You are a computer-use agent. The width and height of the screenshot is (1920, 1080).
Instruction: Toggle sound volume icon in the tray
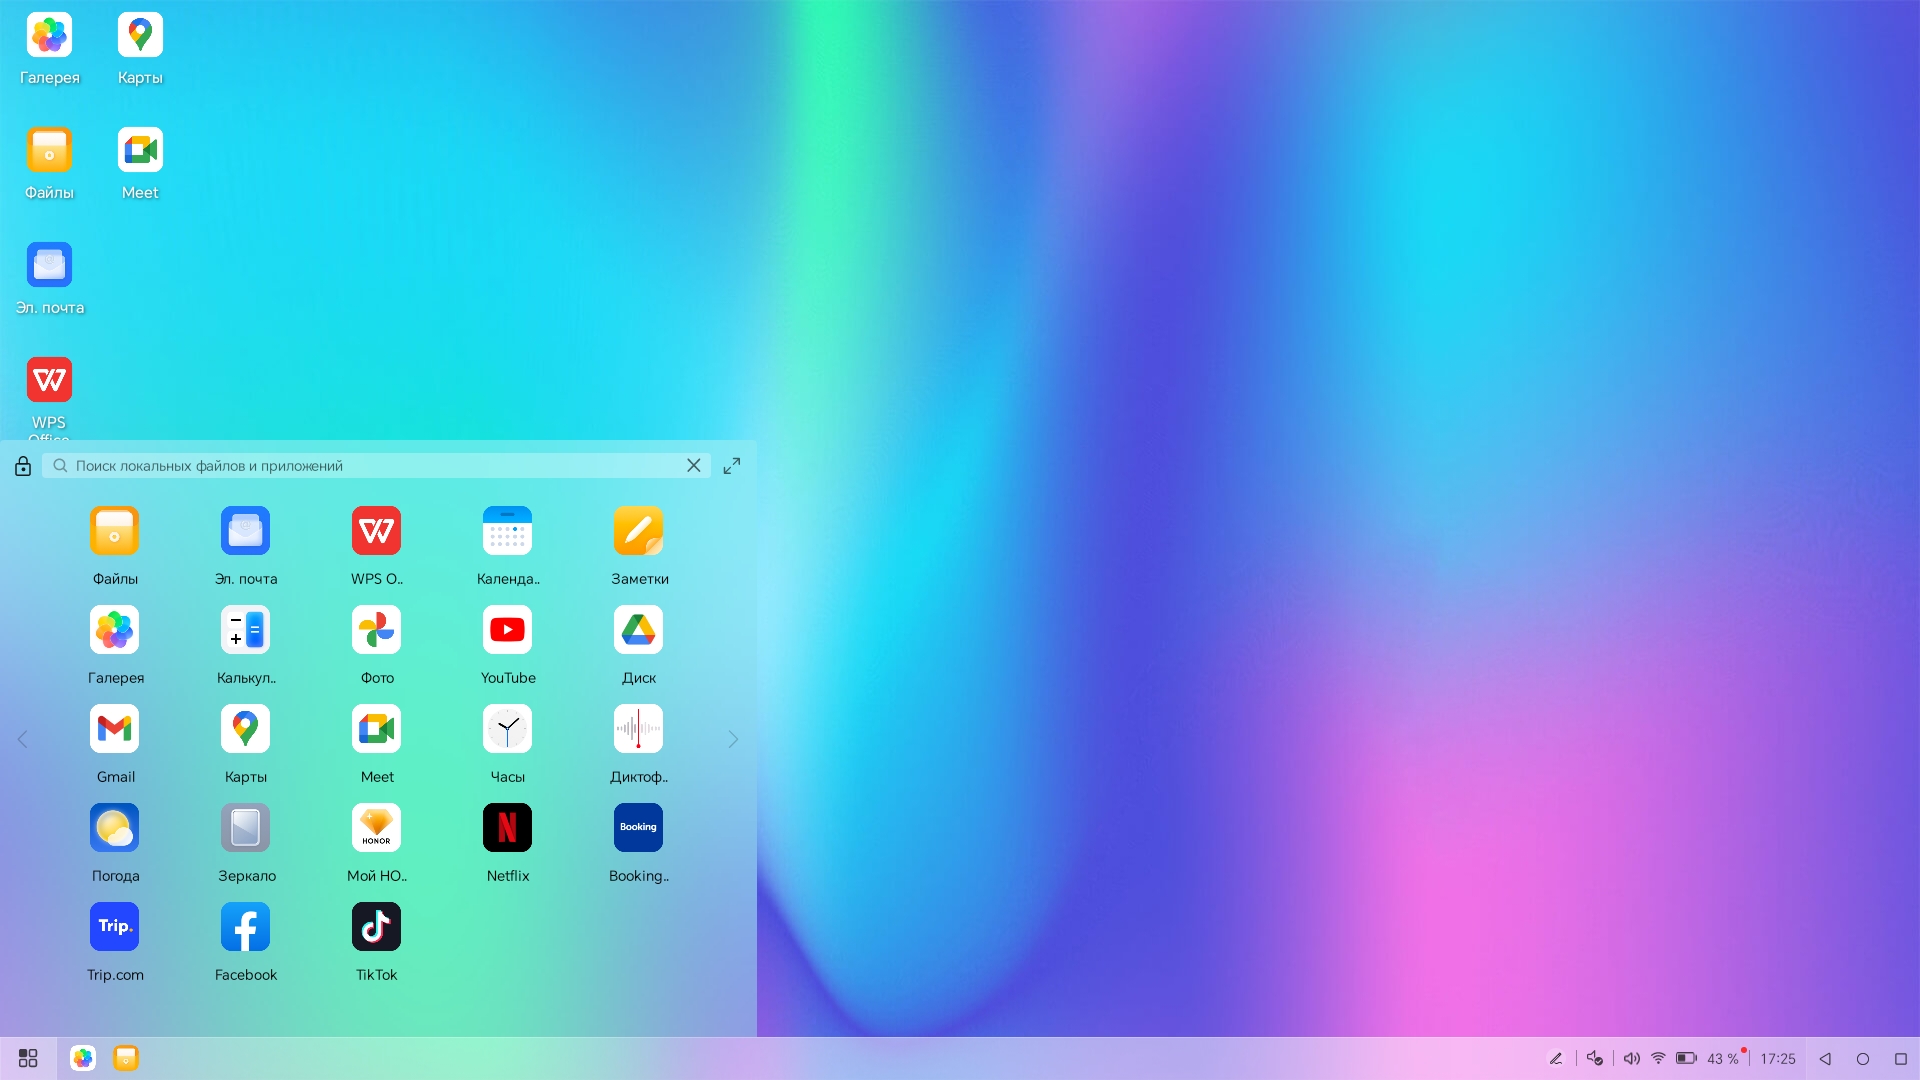click(1631, 1058)
